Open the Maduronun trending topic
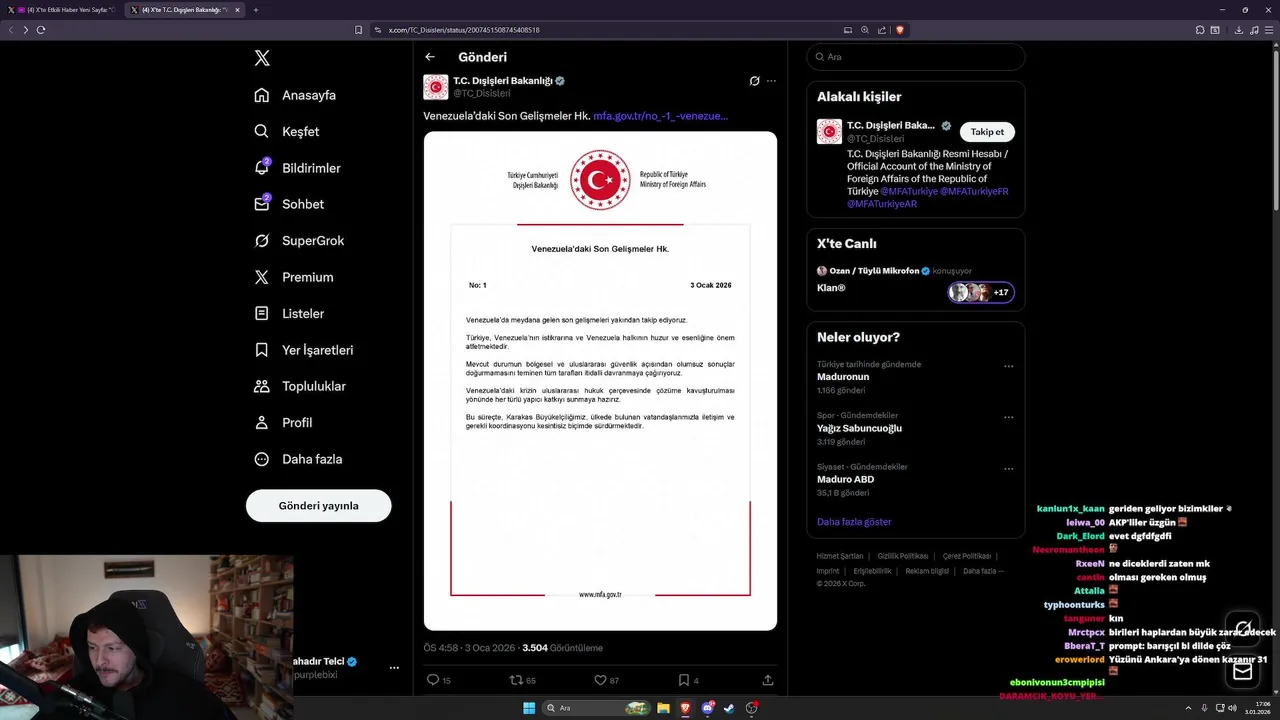This screenshot has height=720, width=1280. [843, 377]
